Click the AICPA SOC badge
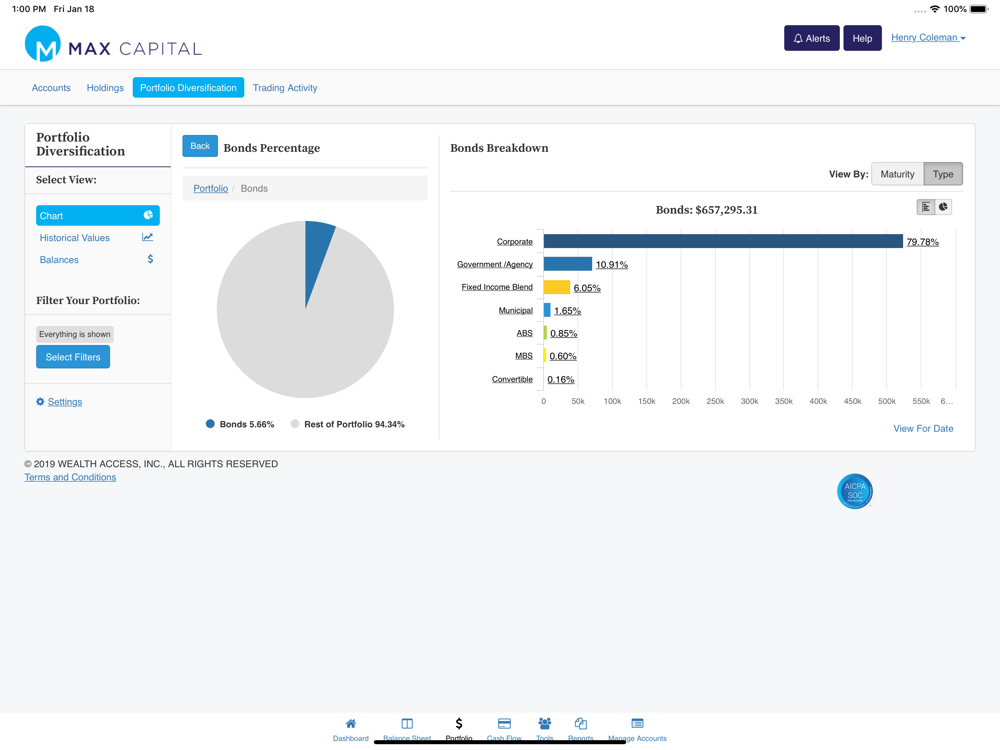Screen dimensions: 1000x750 (855, 491)
